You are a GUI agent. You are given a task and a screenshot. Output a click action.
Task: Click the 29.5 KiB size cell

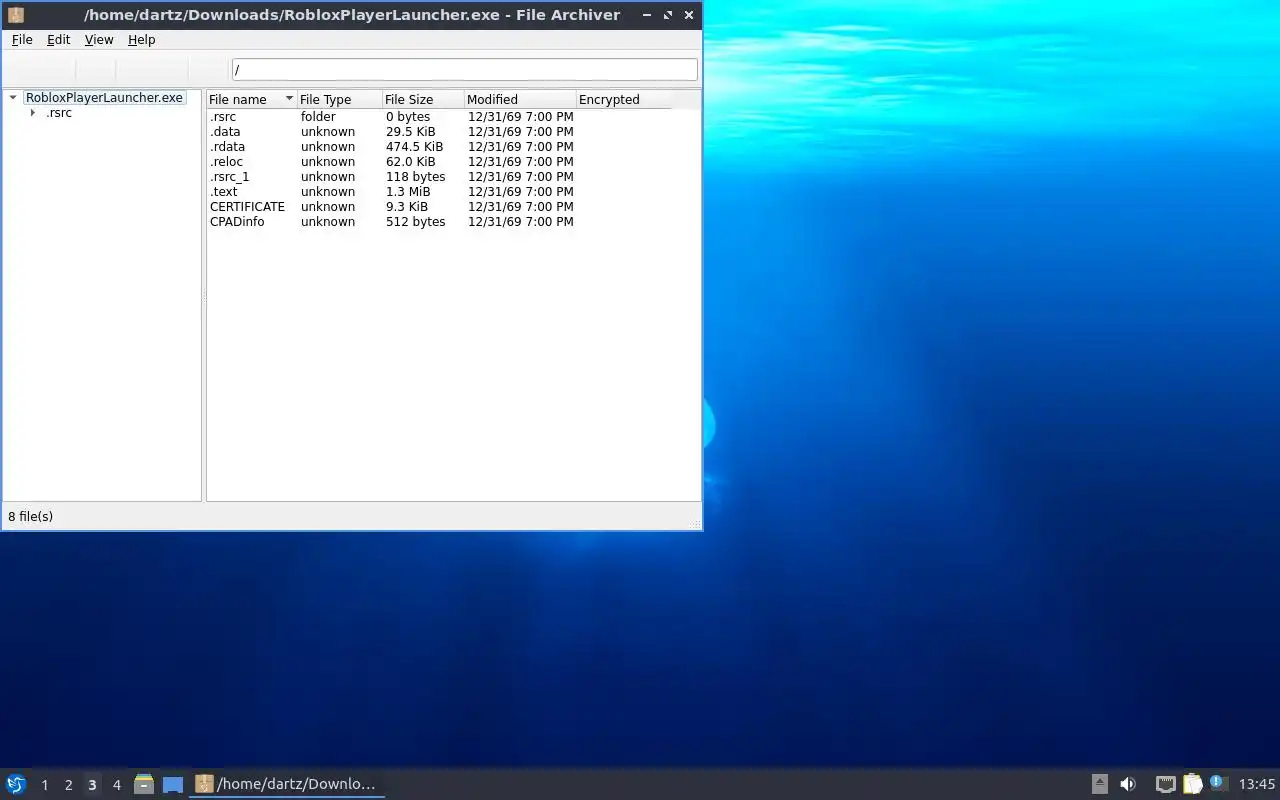coord(411,132)
